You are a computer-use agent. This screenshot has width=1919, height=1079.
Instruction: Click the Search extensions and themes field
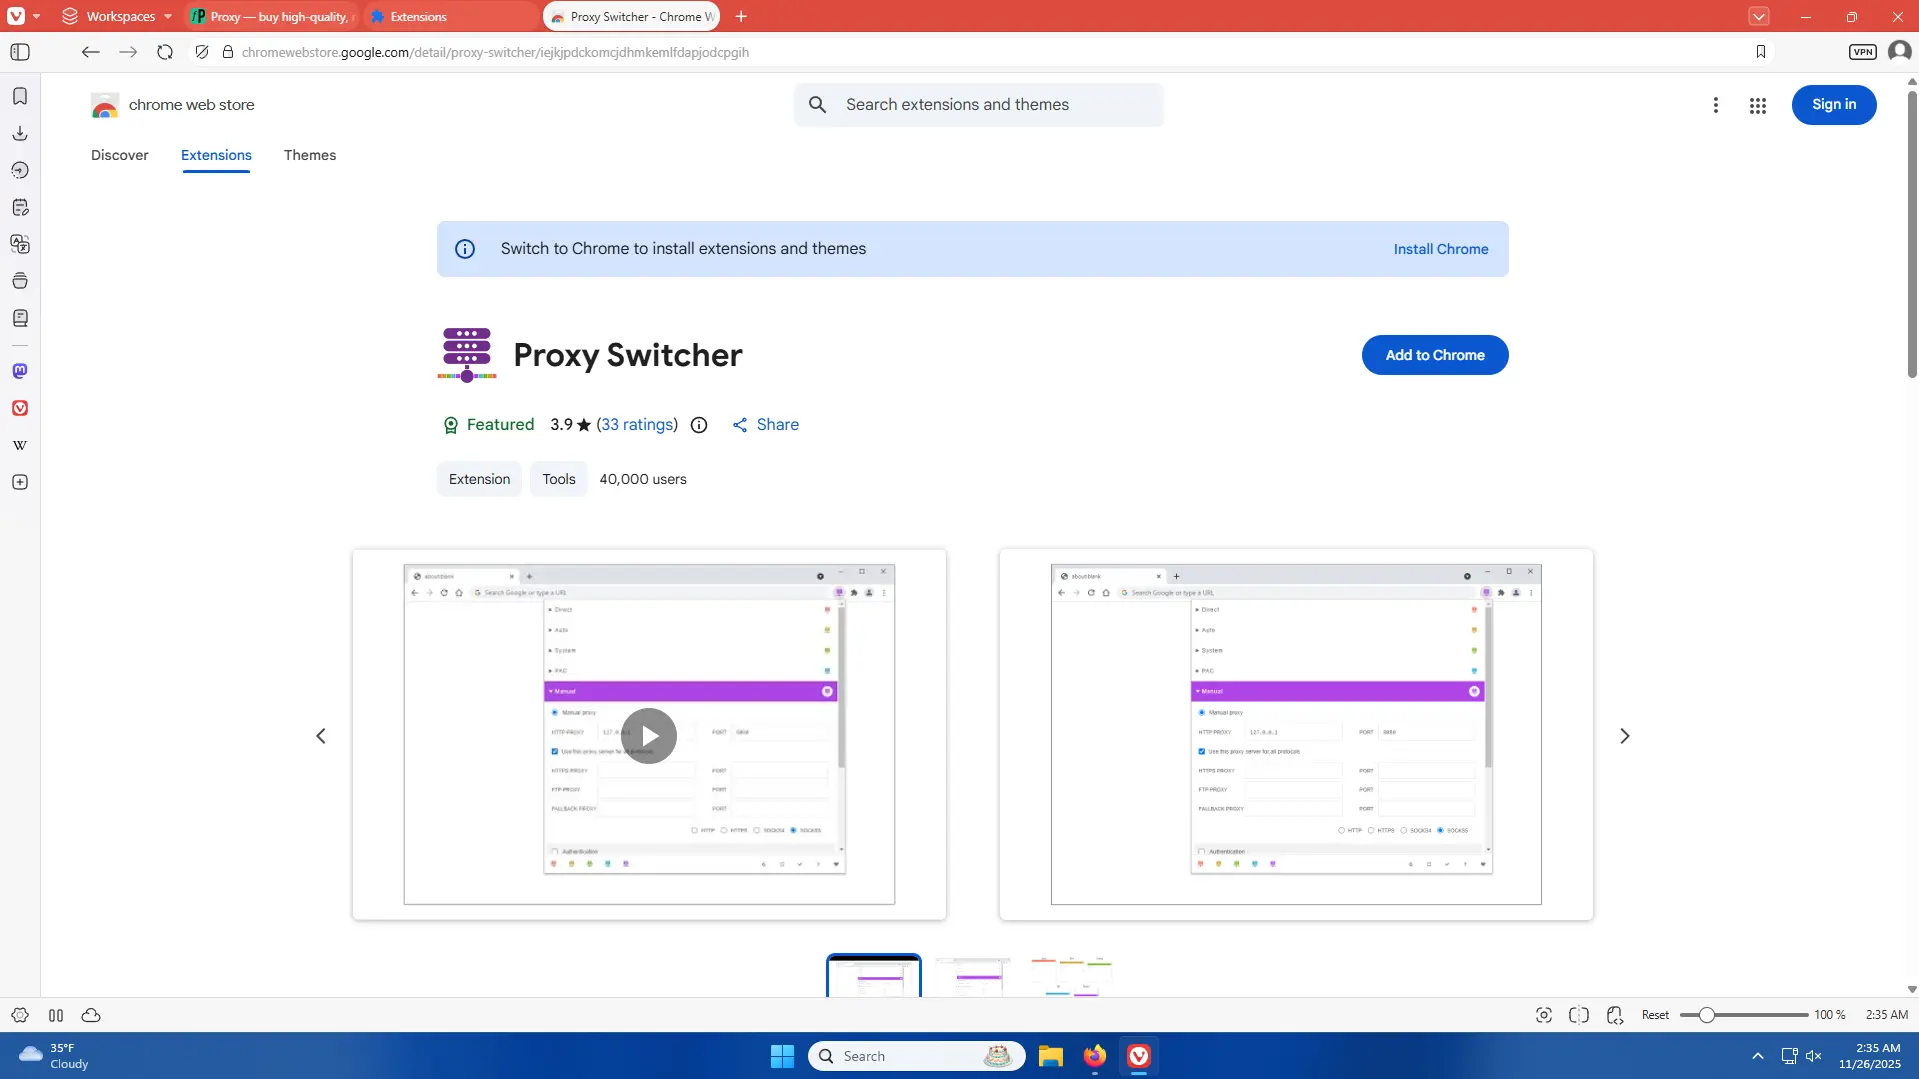pos(978,105)
